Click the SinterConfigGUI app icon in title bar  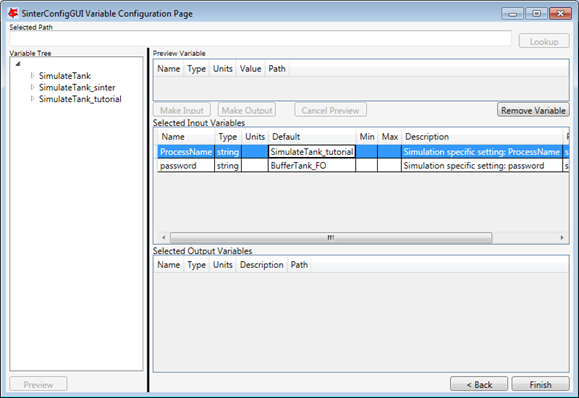click(x=13, y=13)
